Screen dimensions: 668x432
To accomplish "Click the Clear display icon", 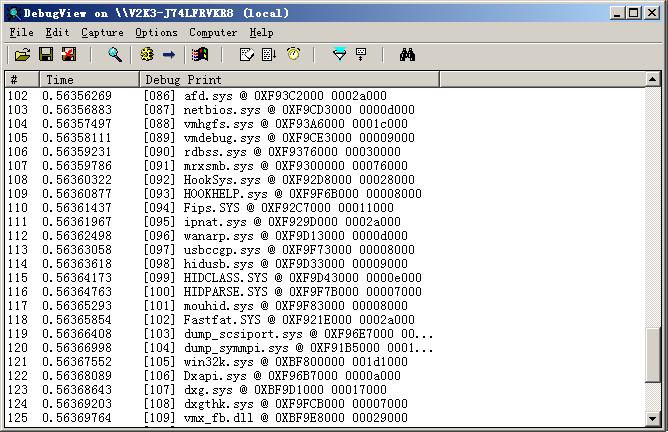I will (69, 55).
